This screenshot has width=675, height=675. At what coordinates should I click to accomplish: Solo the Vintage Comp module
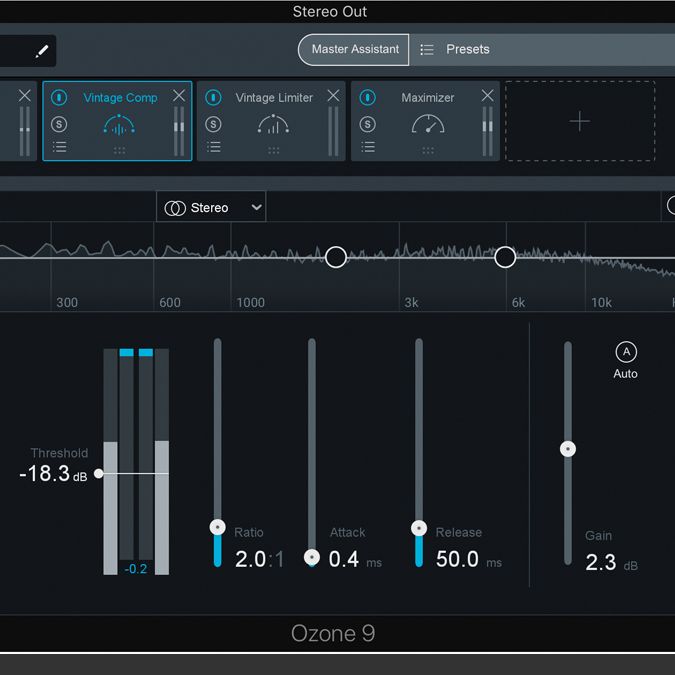click(59, 124)
